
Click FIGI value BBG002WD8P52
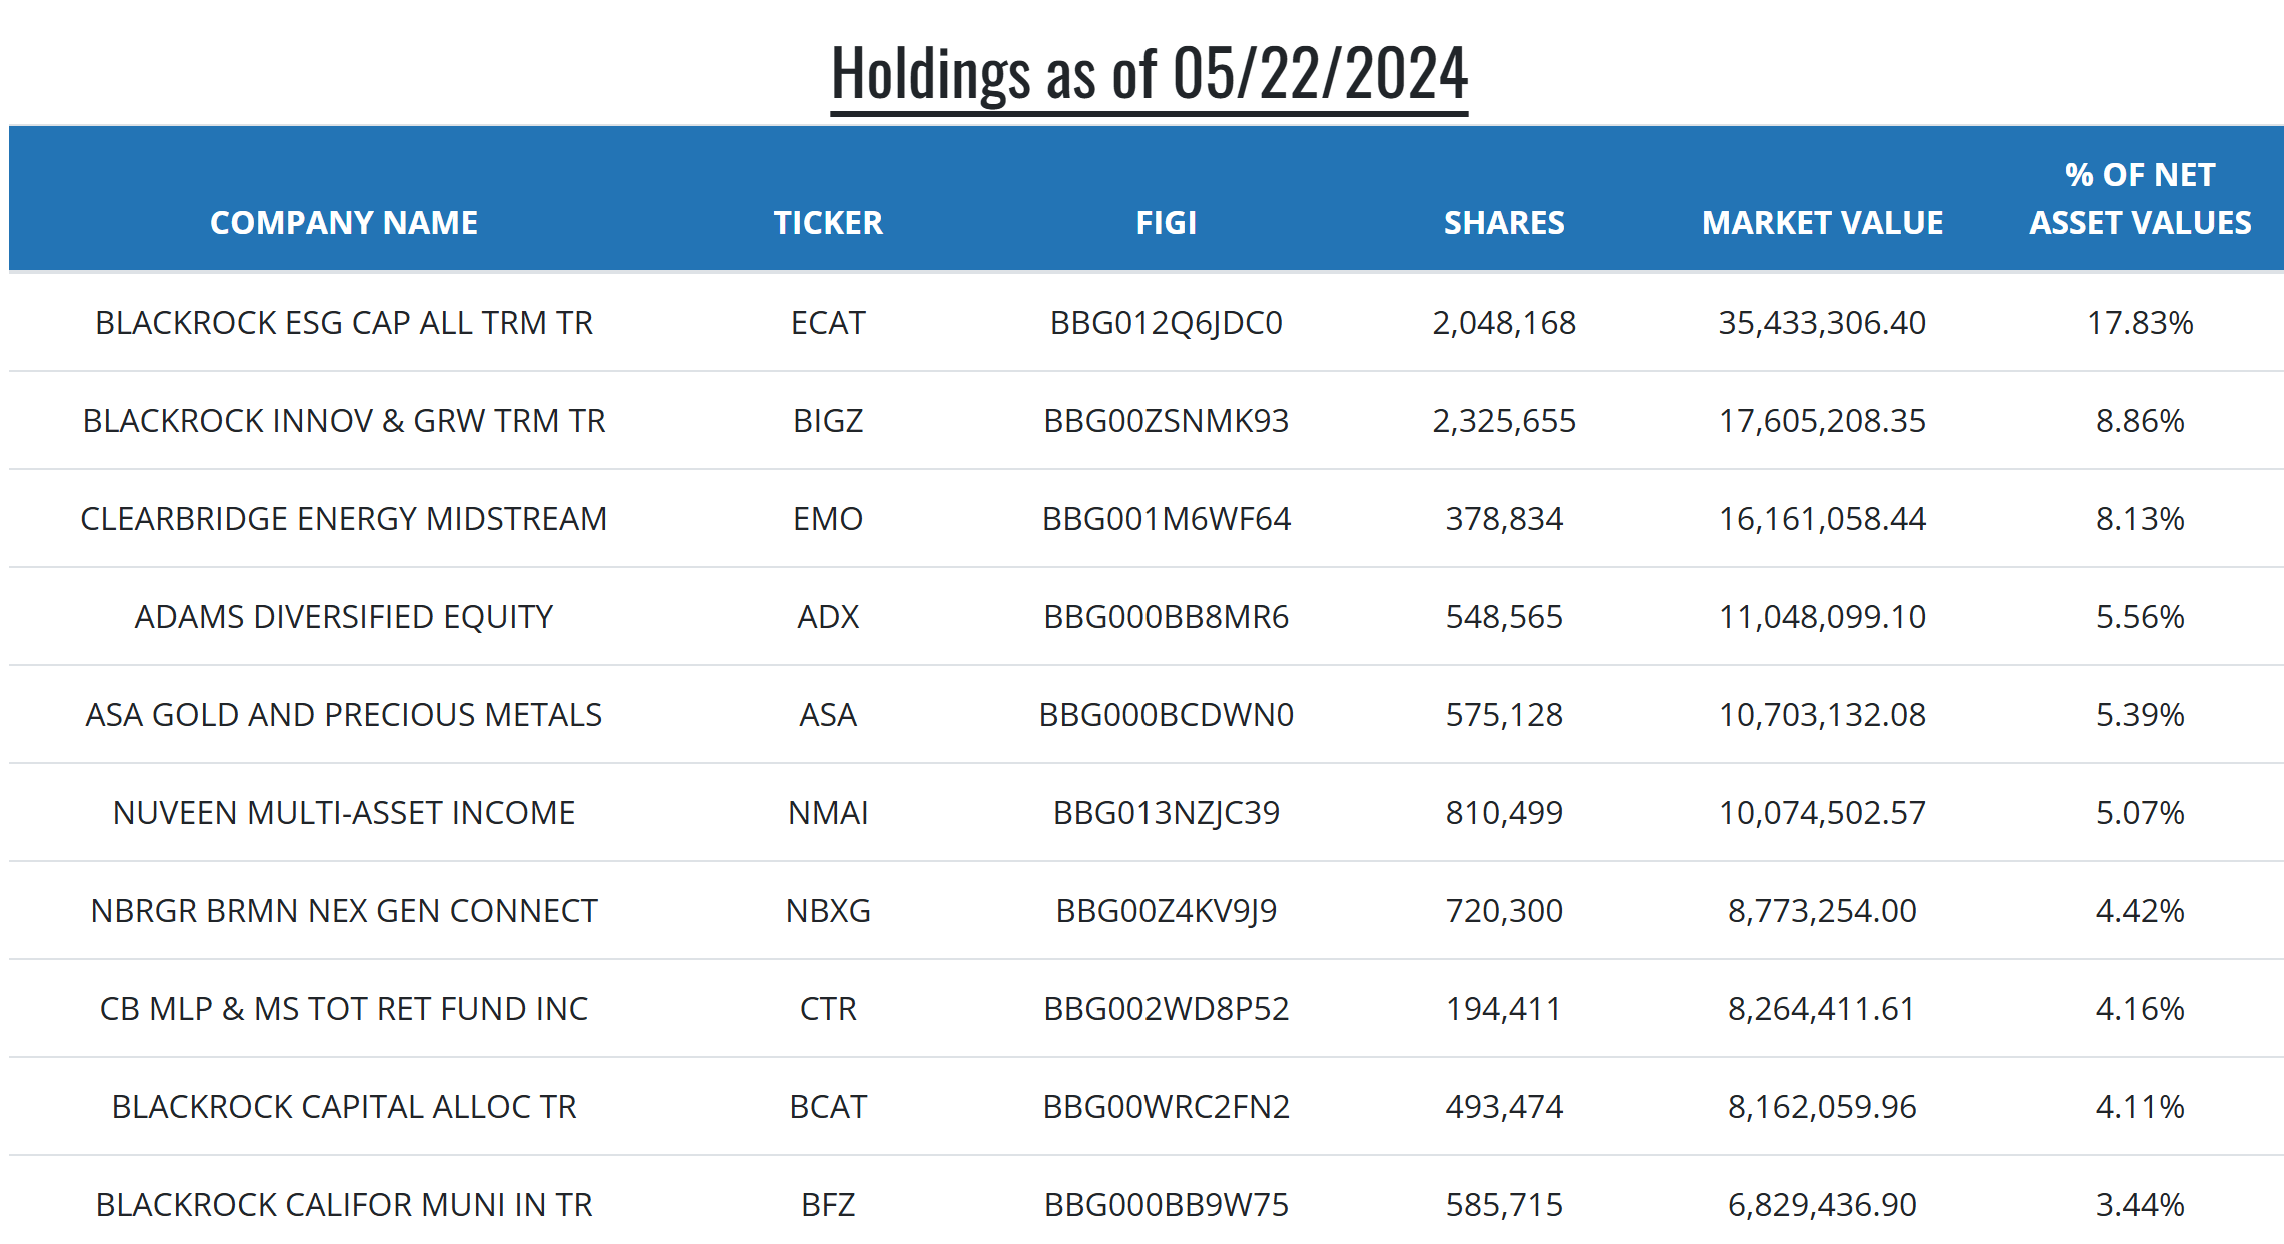1166,1009
